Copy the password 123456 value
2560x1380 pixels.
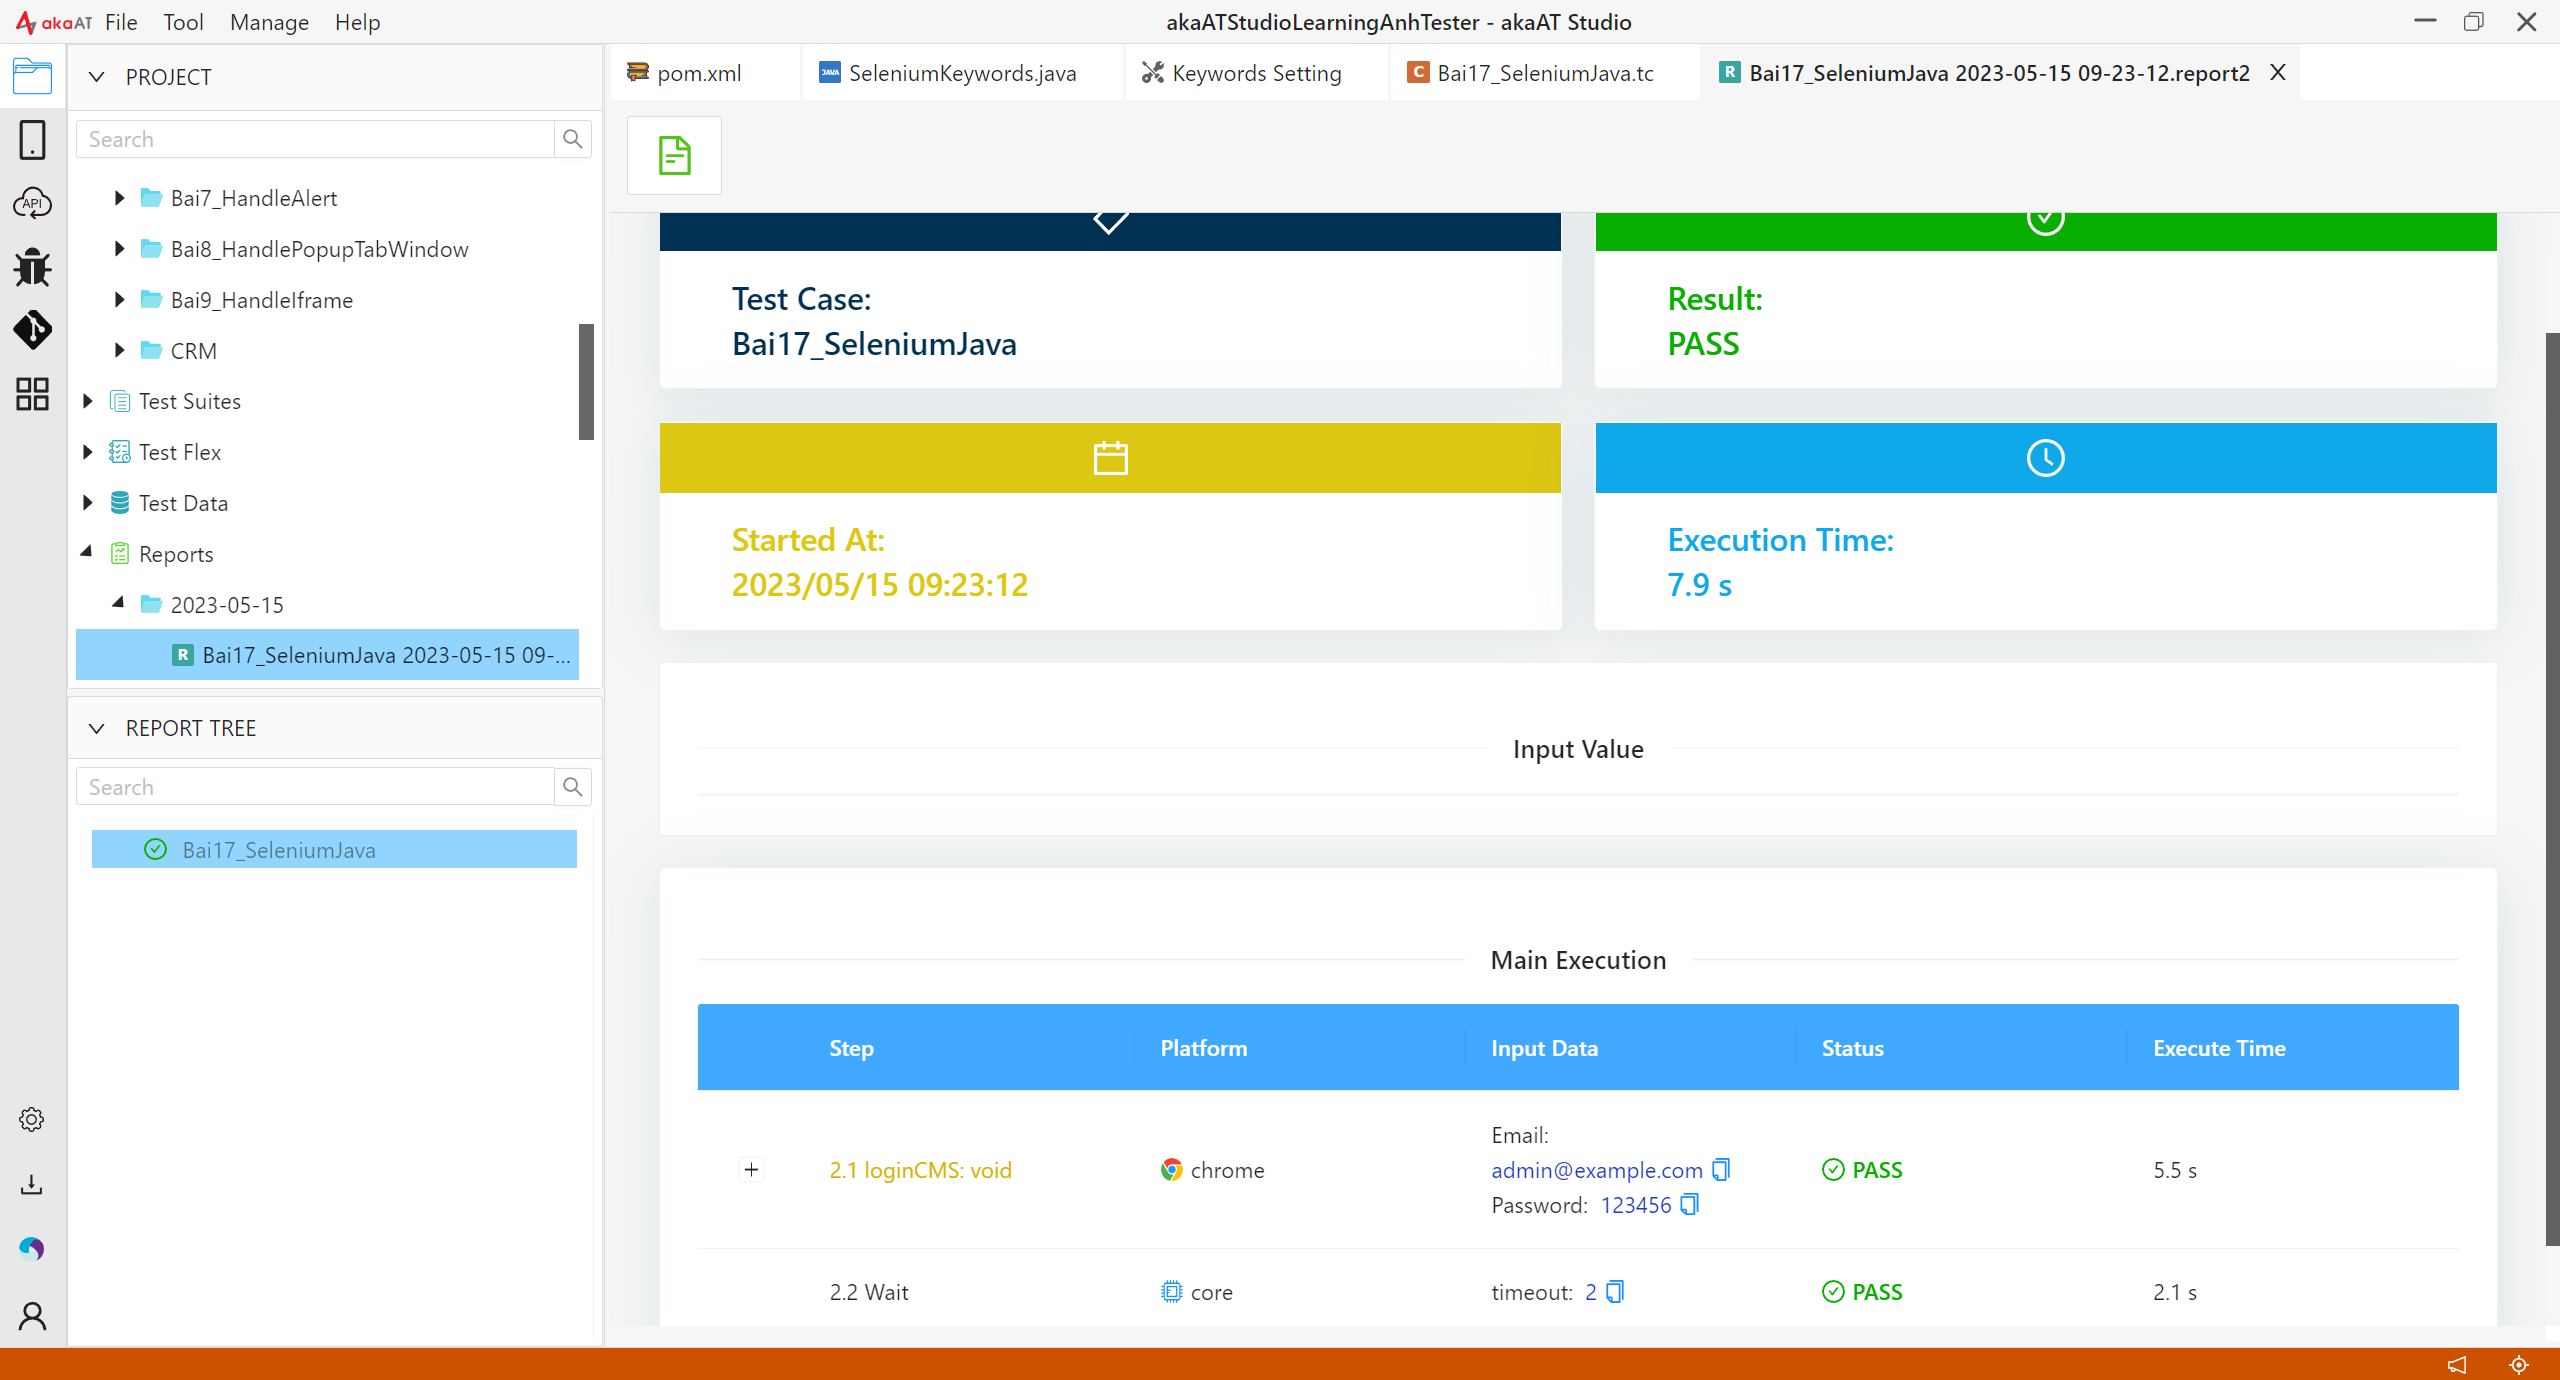[1689, 1204]
